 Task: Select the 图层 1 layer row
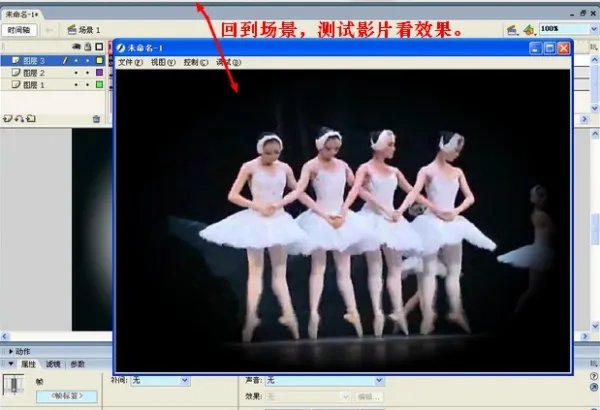pos(53,85)
